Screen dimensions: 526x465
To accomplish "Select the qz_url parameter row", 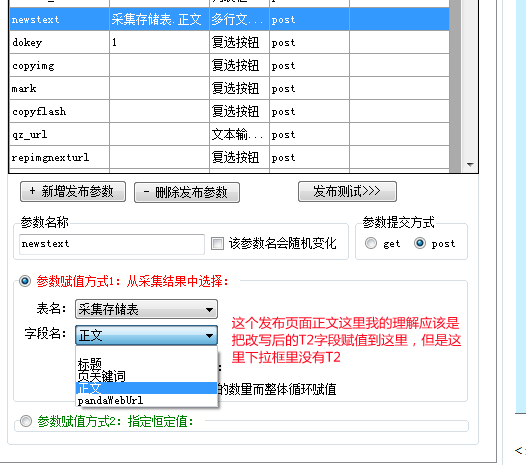I will pos(229,135).
